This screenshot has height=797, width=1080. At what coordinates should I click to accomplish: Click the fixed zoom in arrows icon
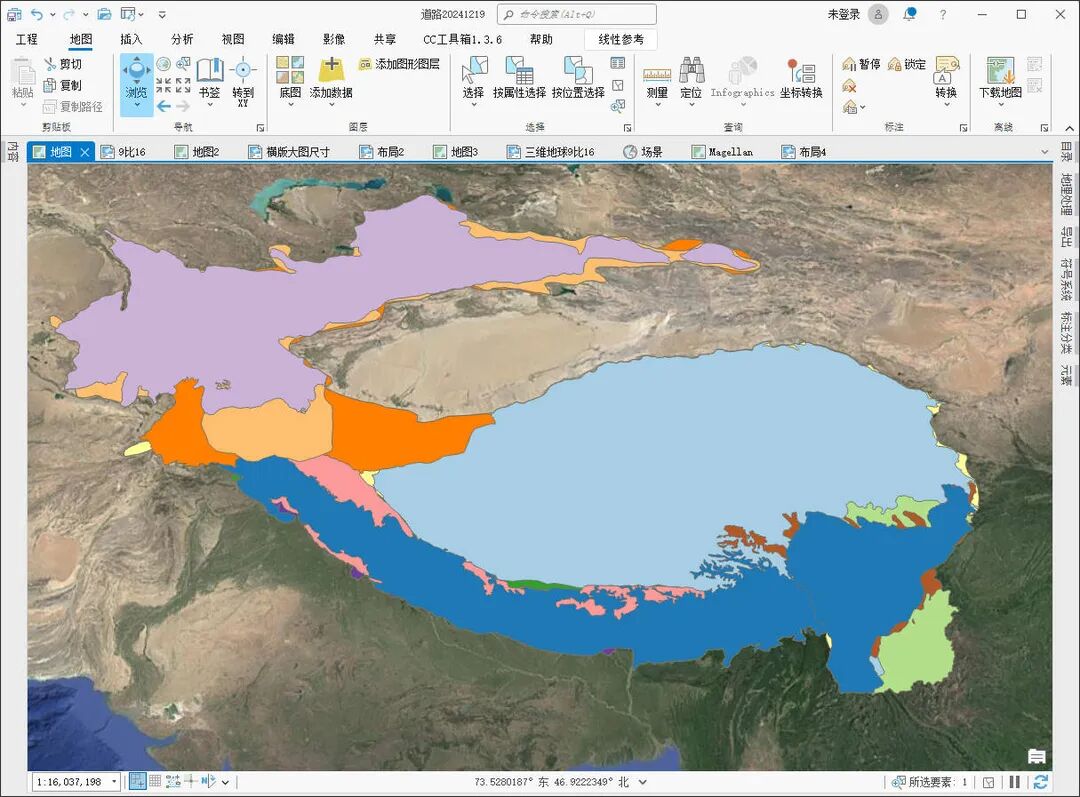point(163,85)
